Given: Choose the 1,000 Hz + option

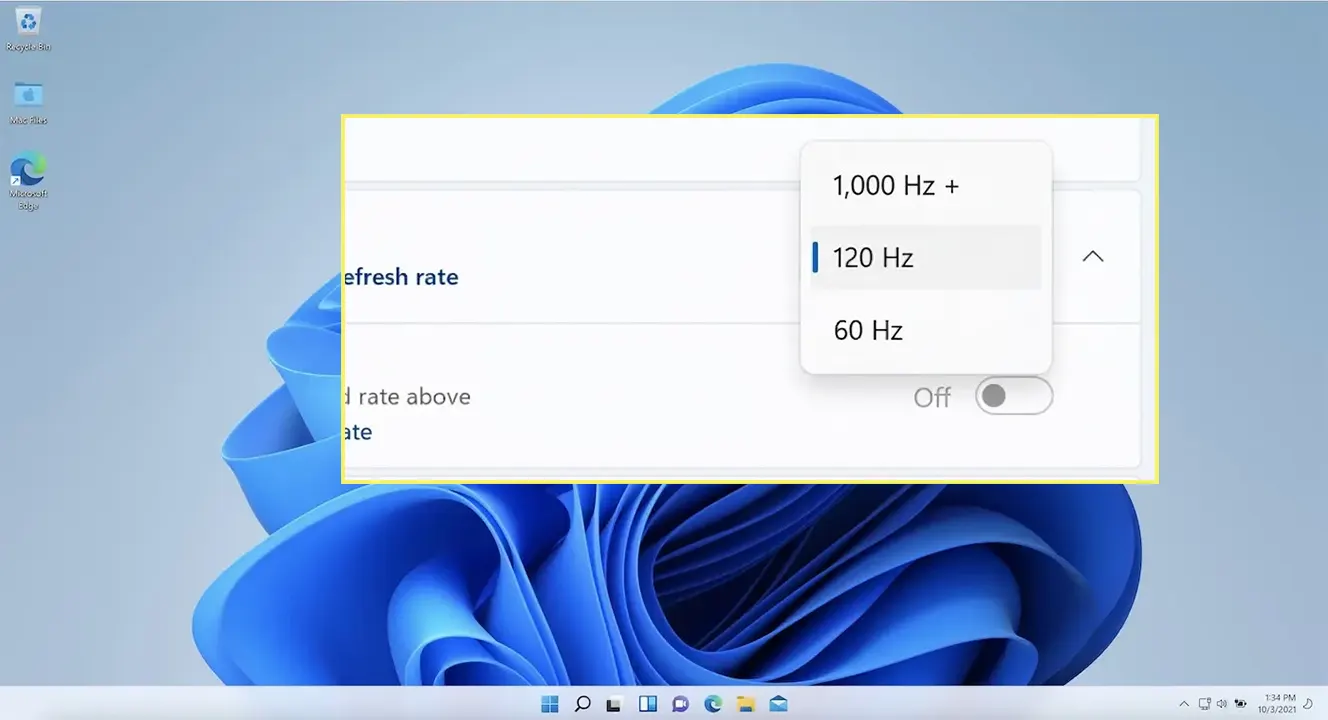Looking at the screenshot, I should pos(926,185).
